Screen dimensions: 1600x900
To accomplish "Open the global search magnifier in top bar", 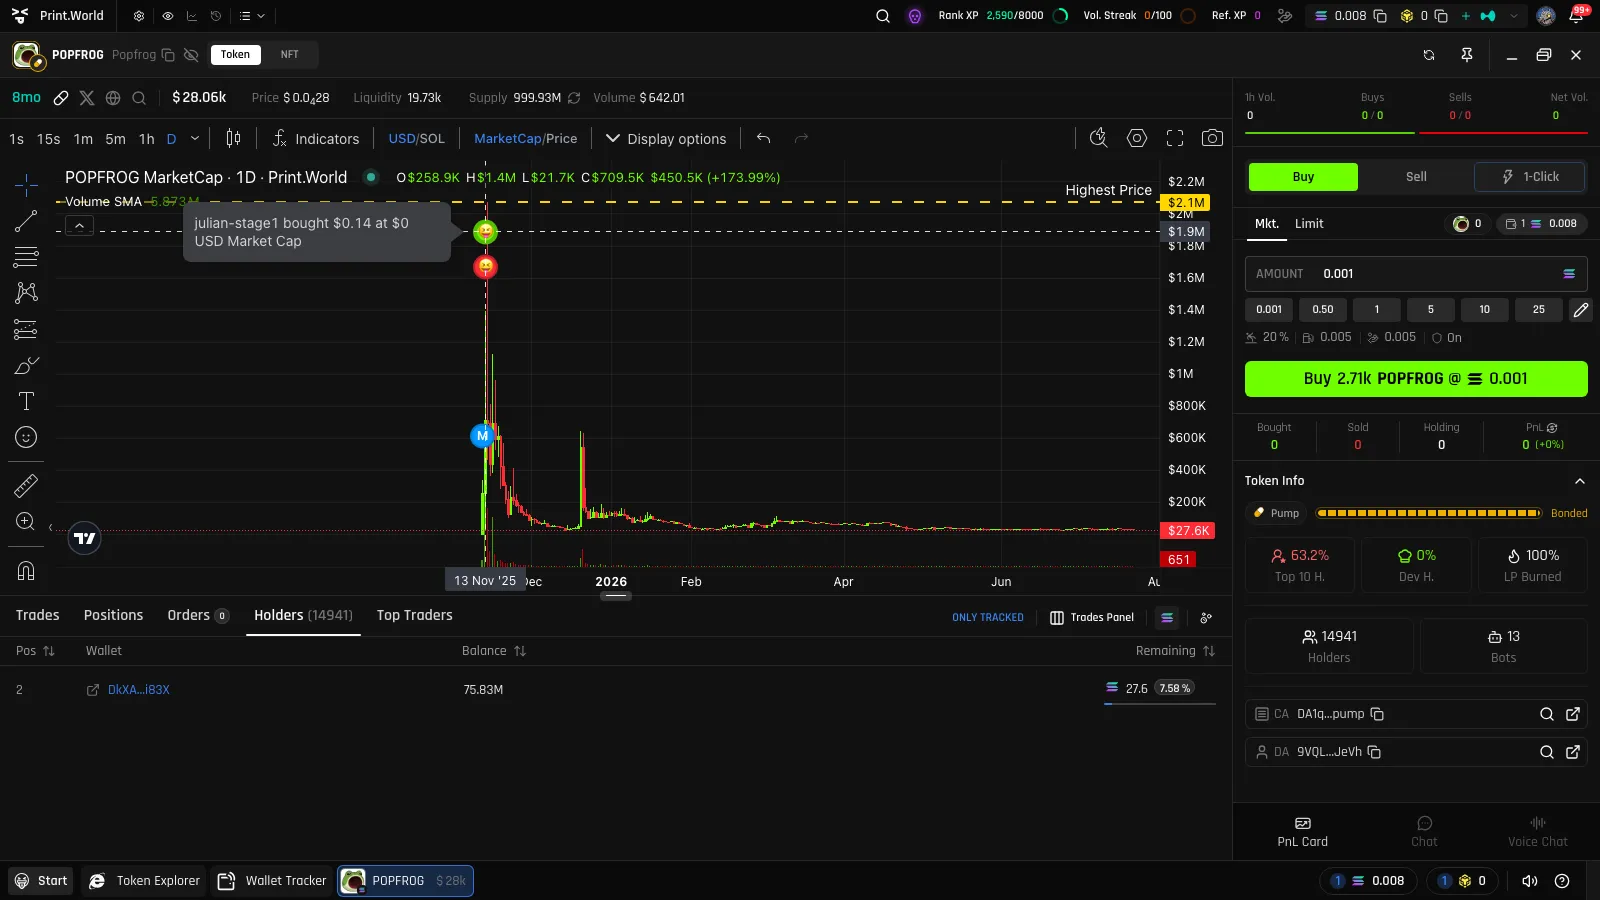I will tap(883, 16).
